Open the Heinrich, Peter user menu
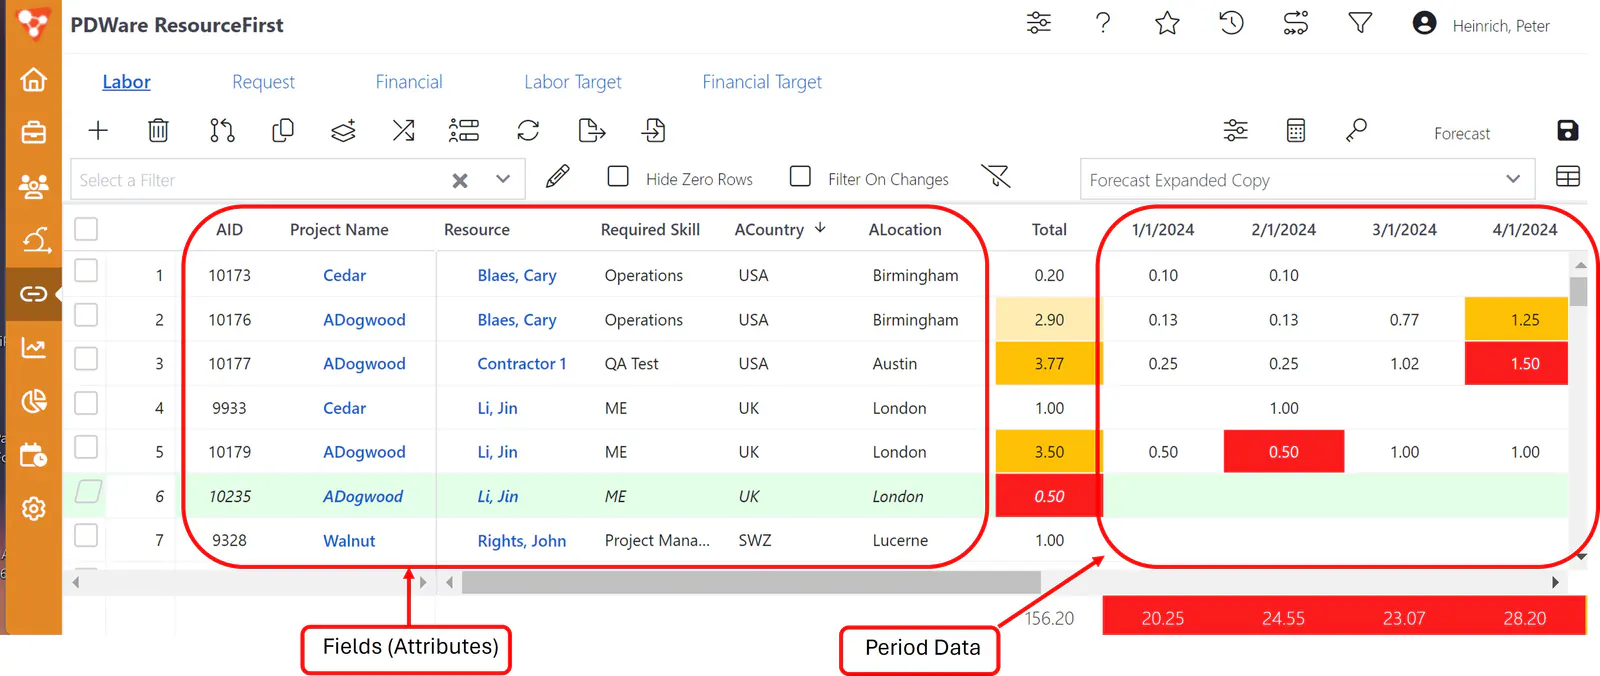 click(x=1482, y=25)
